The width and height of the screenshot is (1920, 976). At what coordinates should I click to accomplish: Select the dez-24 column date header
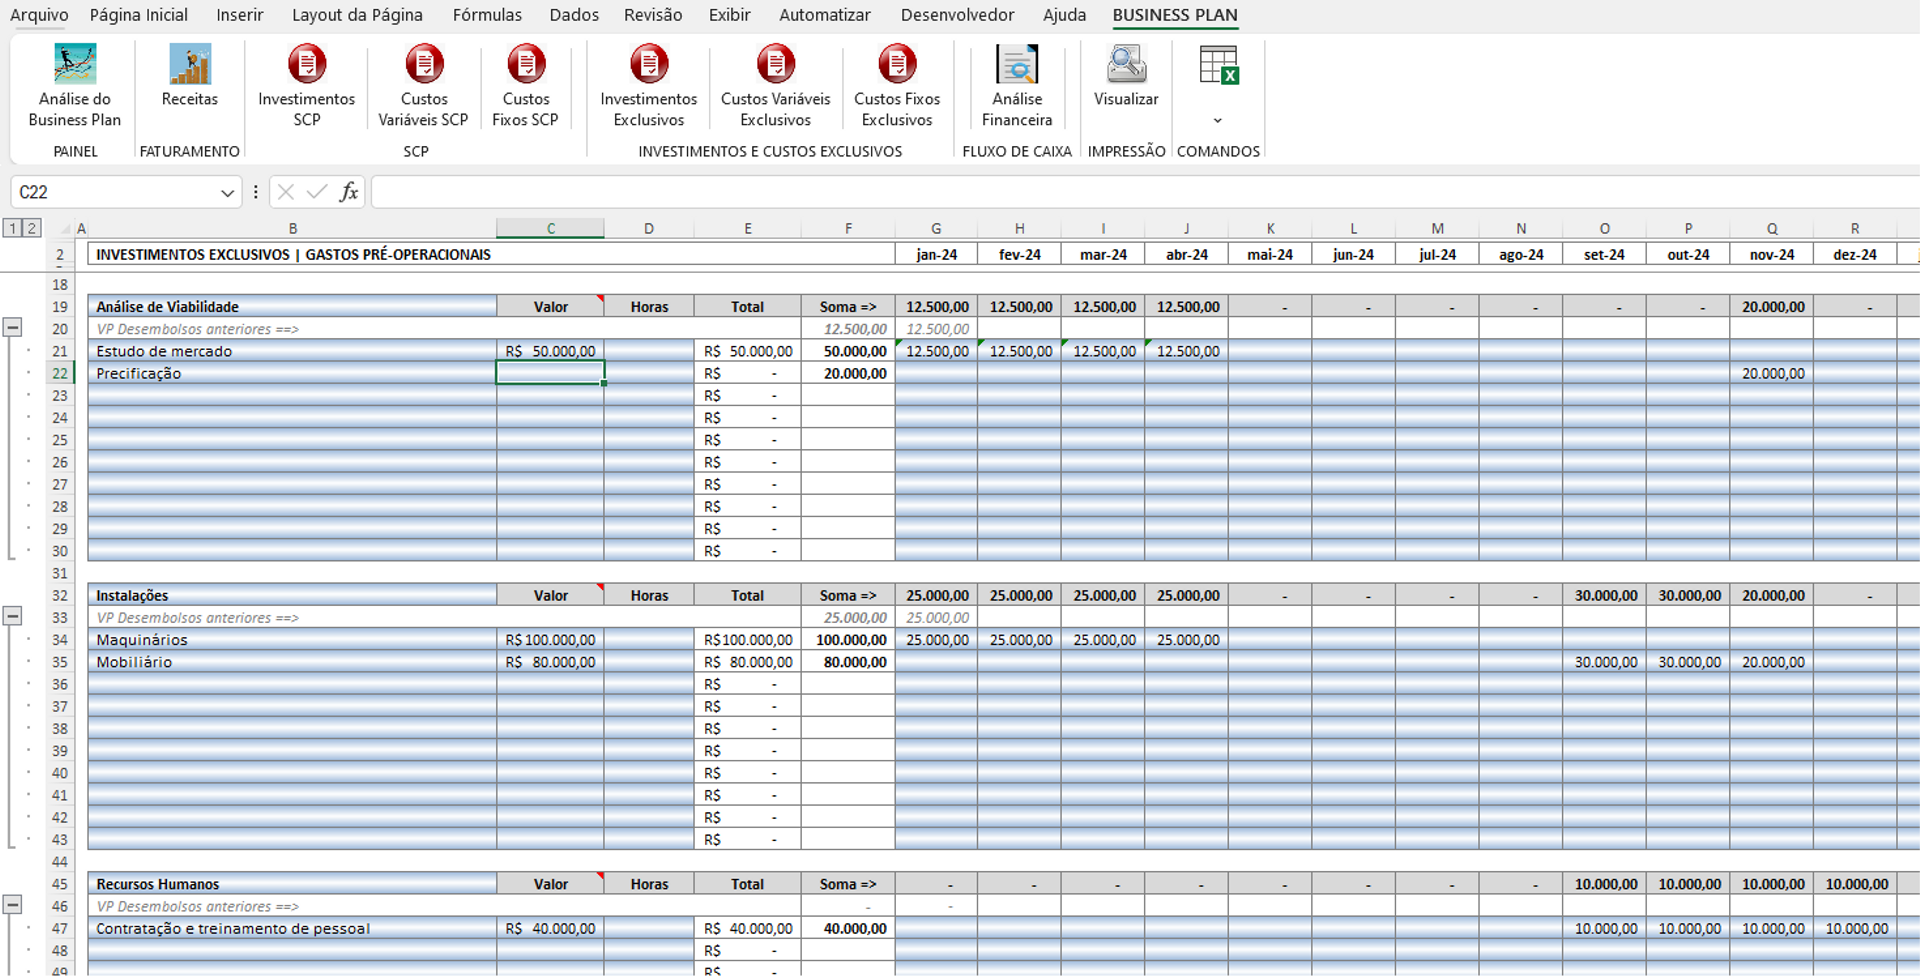click(1855, 254)
